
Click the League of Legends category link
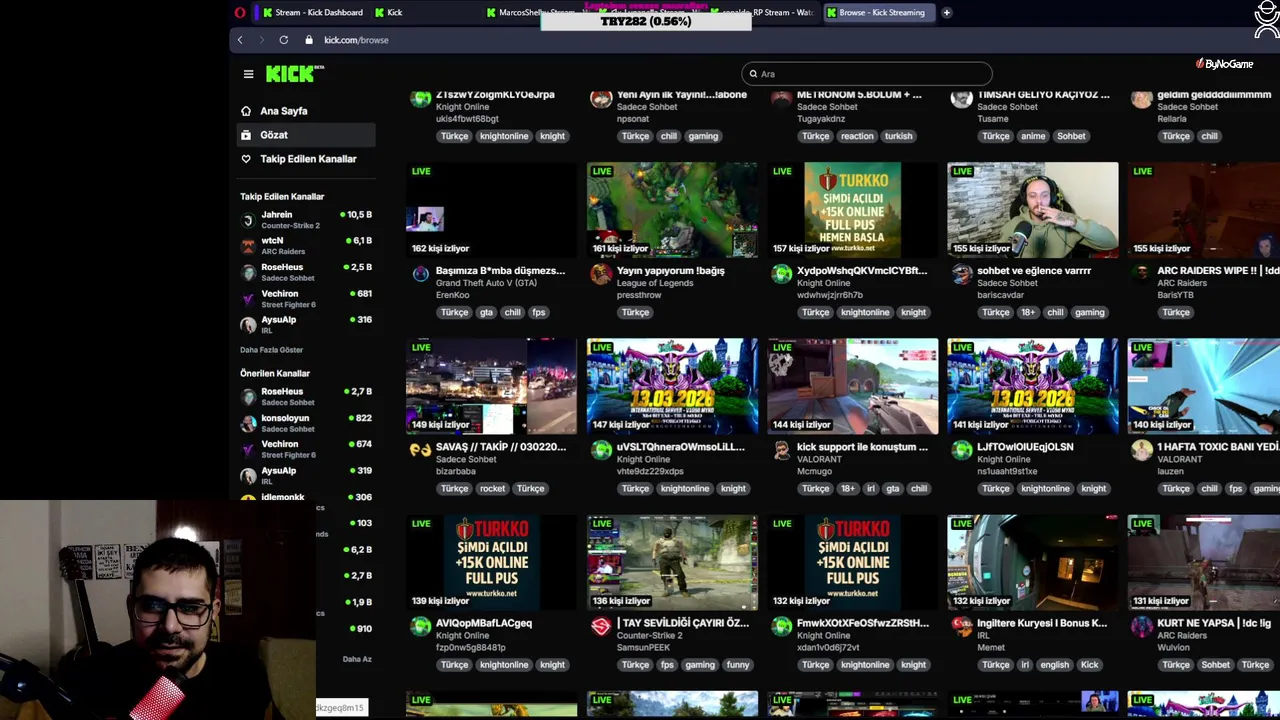[655, 283]
